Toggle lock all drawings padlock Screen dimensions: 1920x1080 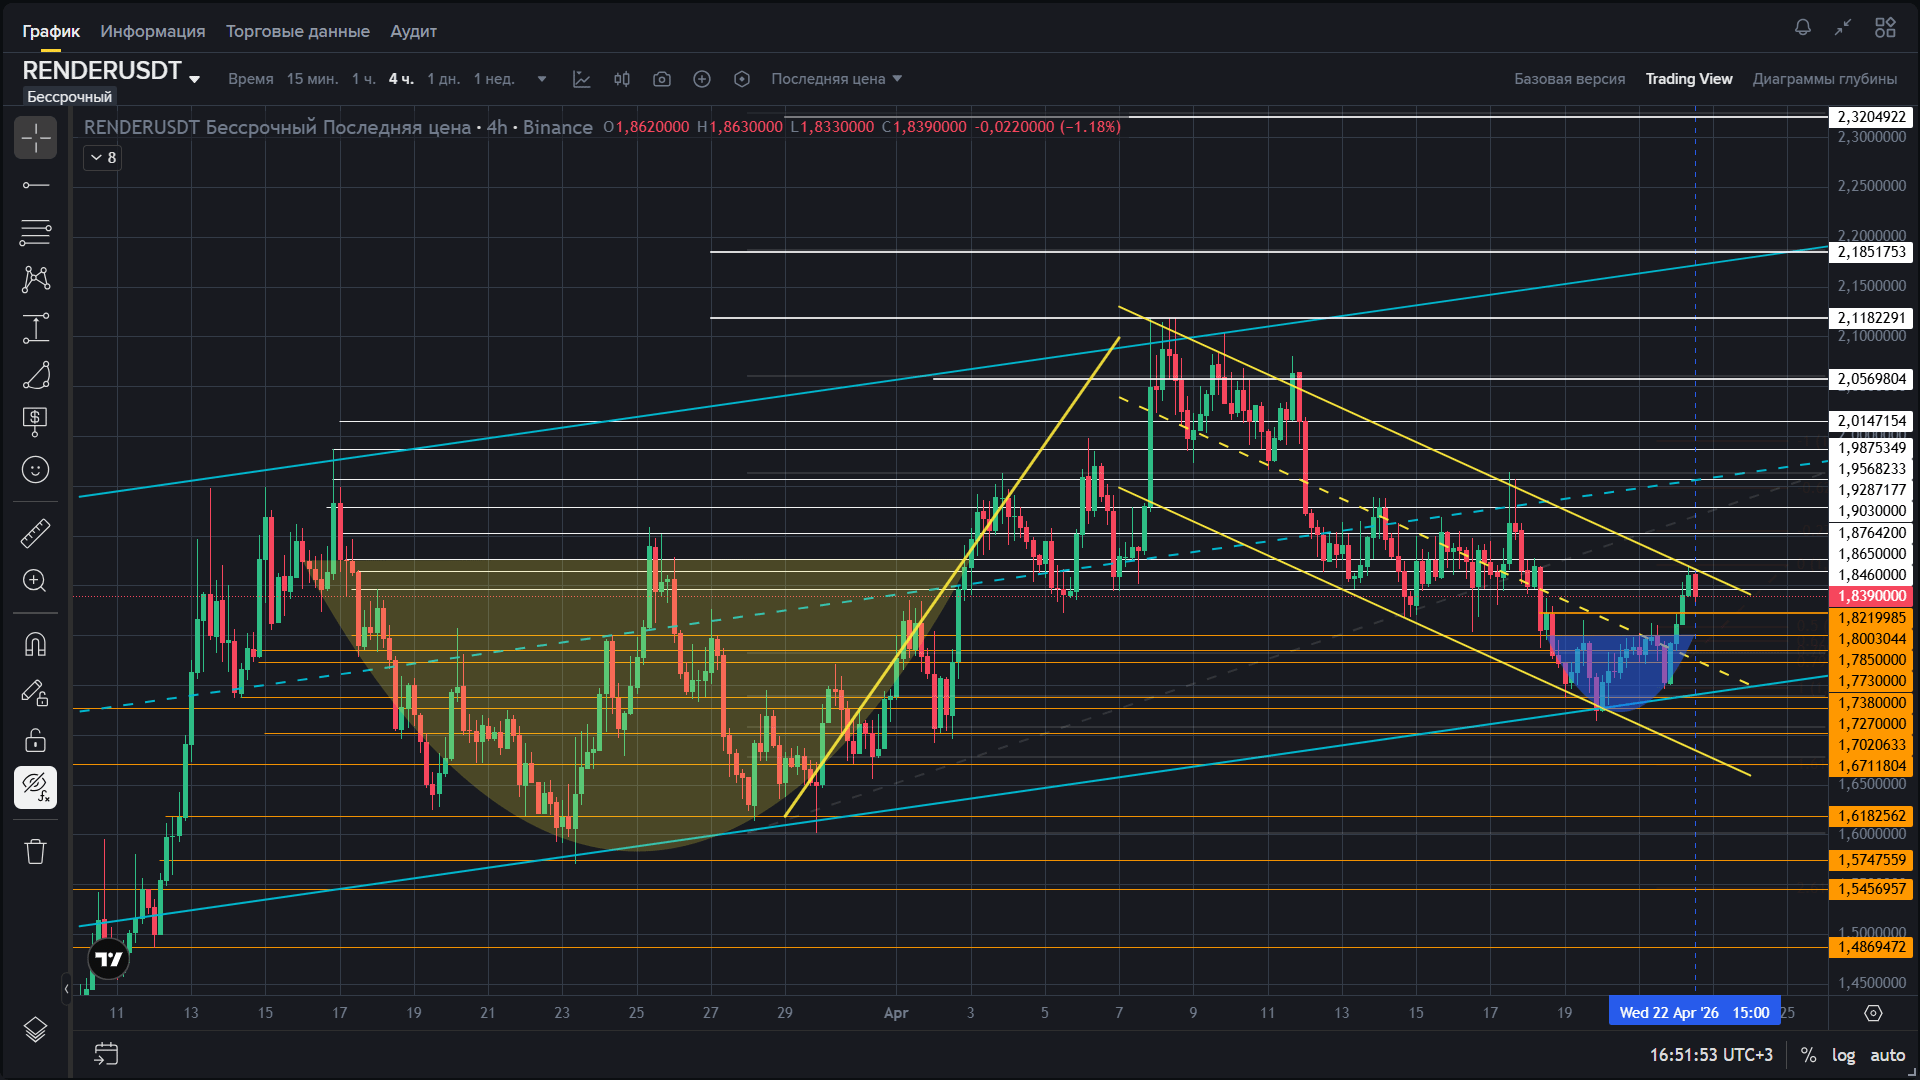35,740
